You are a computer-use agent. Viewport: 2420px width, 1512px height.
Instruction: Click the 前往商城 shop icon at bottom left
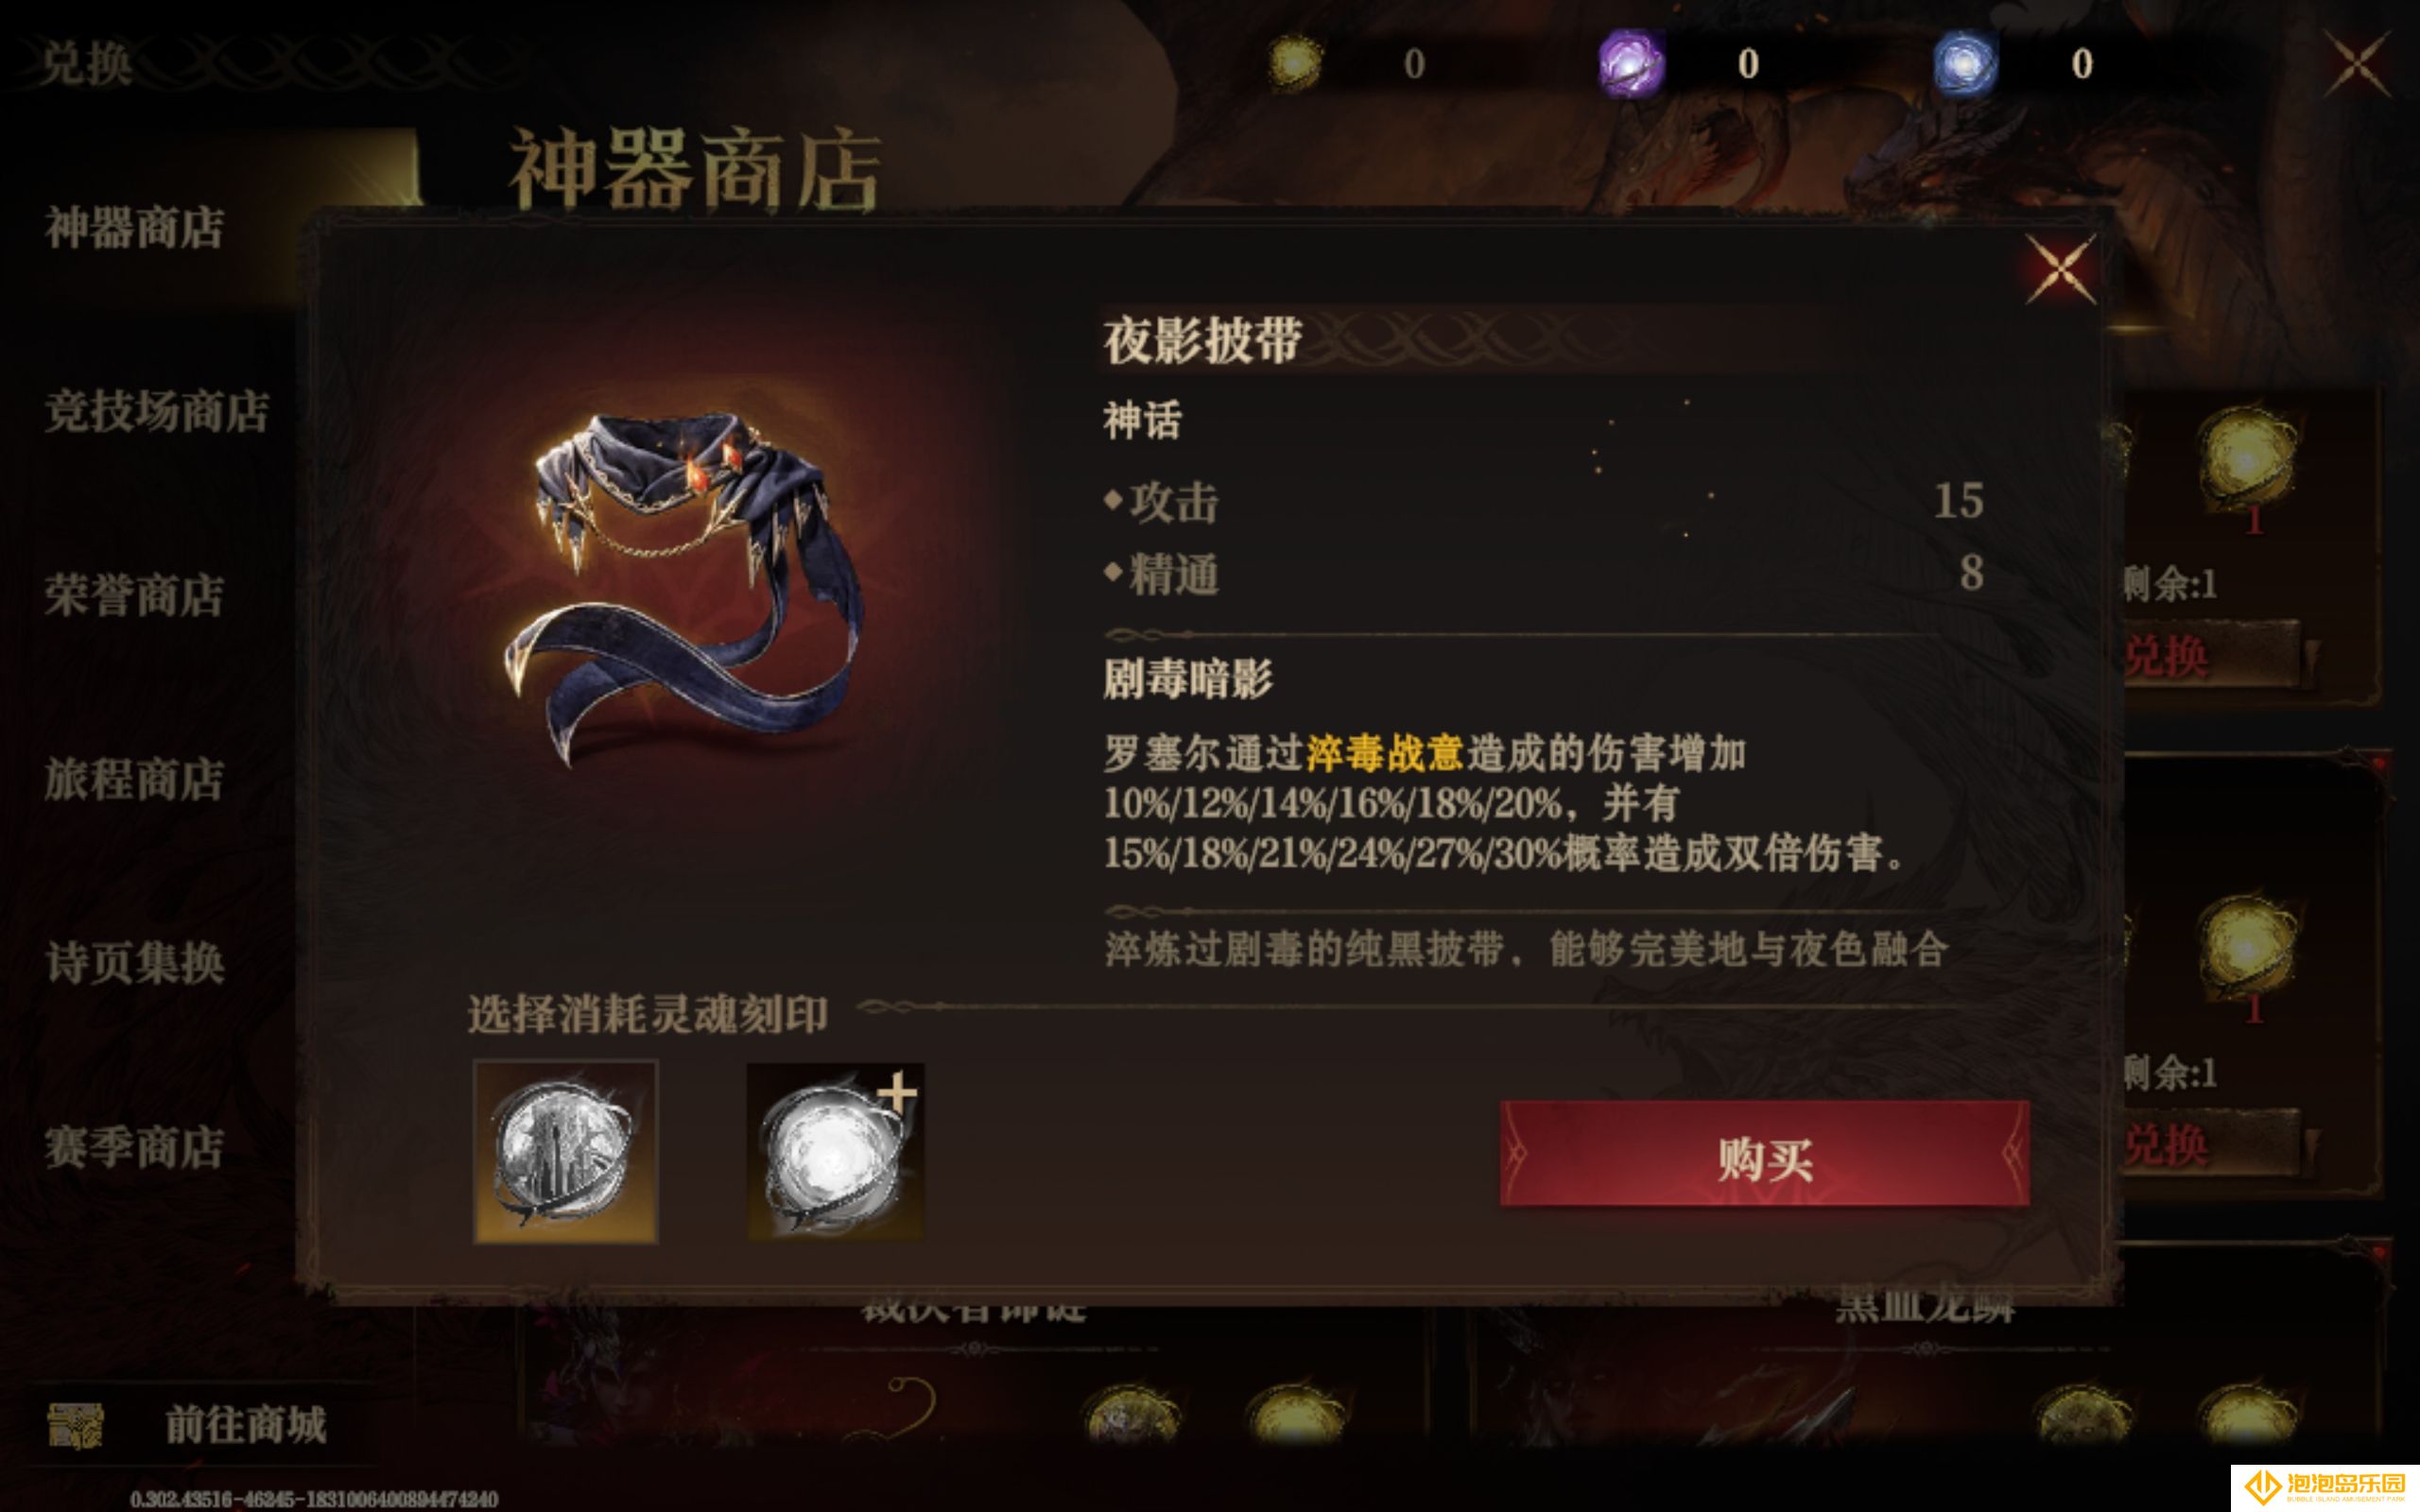[x=75, y=1424]
